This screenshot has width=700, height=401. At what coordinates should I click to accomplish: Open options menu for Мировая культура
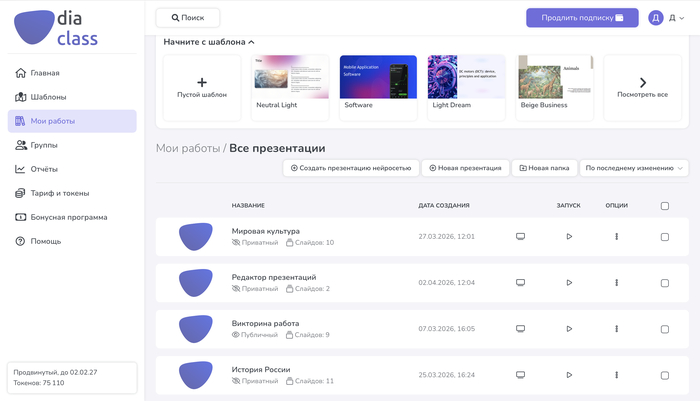[x=617, y=237]
